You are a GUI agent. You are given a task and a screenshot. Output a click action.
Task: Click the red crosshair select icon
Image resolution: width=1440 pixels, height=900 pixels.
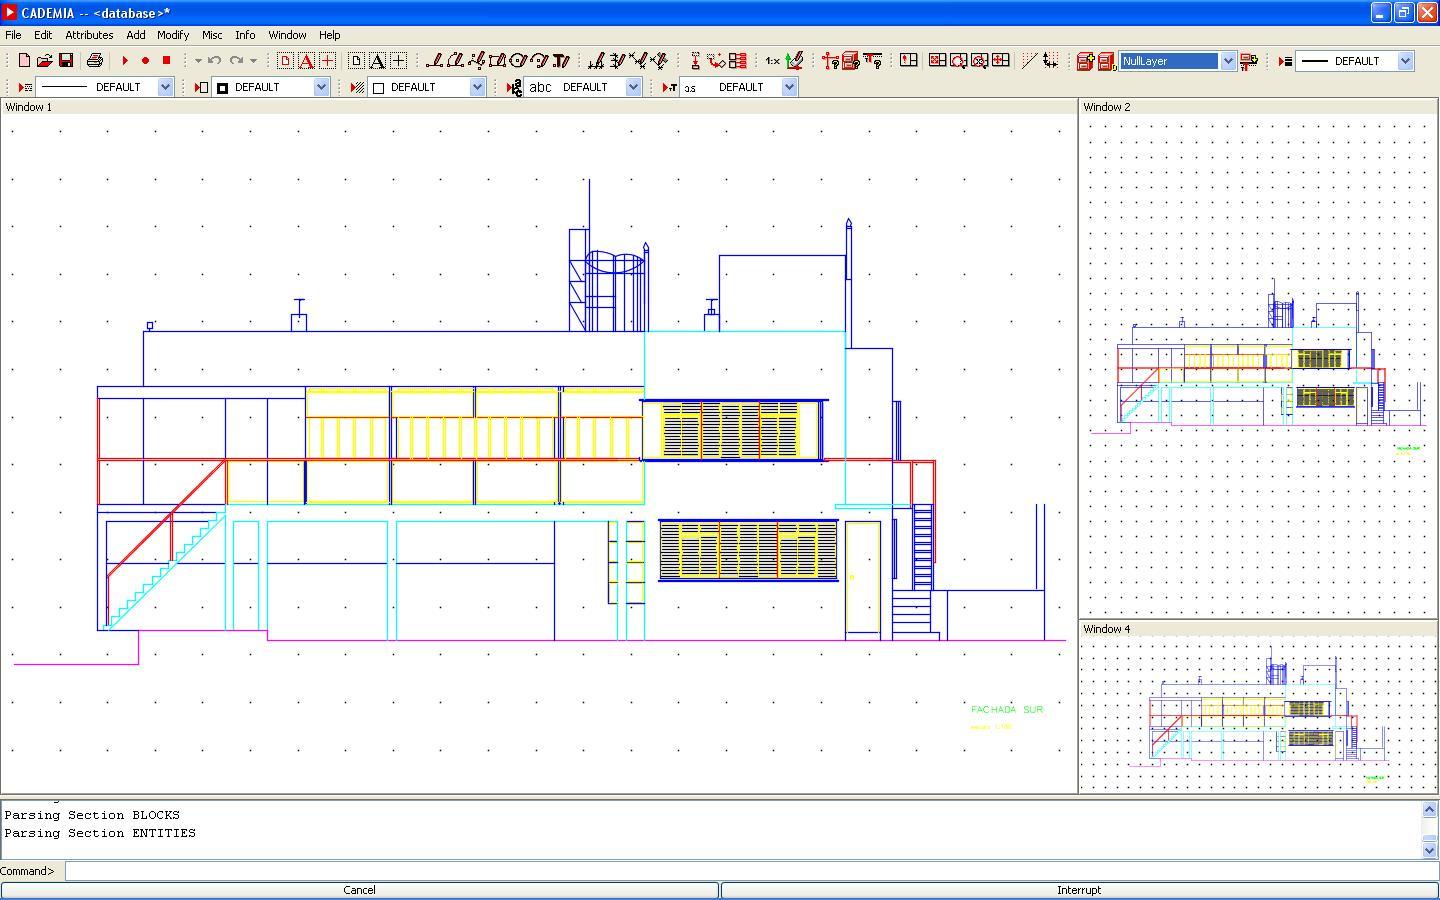click(327, 61)
